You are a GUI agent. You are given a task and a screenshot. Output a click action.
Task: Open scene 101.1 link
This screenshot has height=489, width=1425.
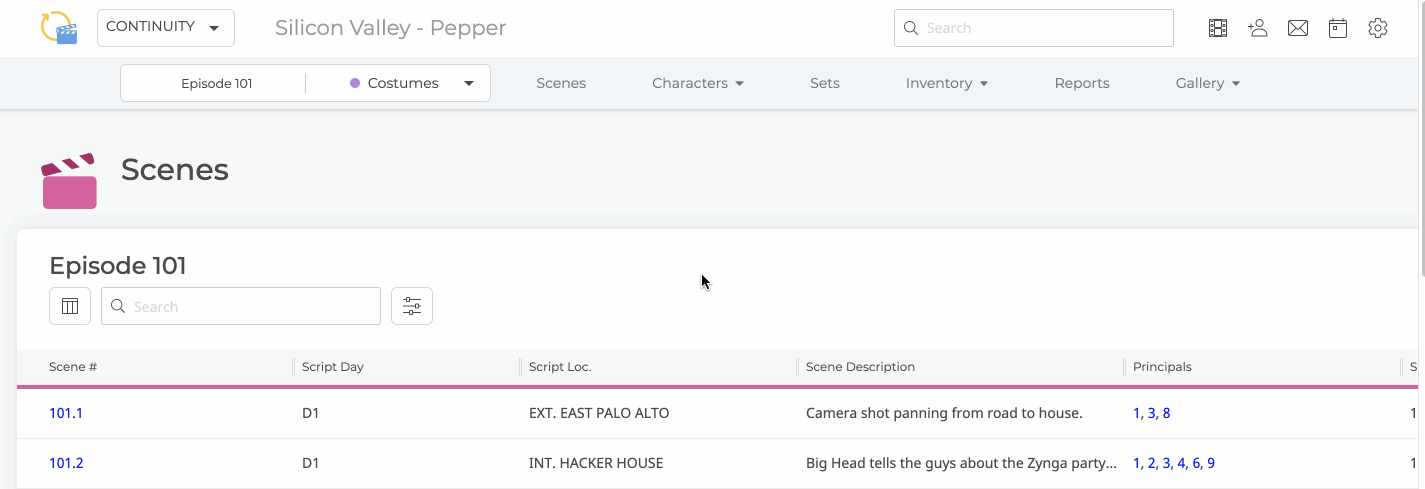tap(66, 413)
